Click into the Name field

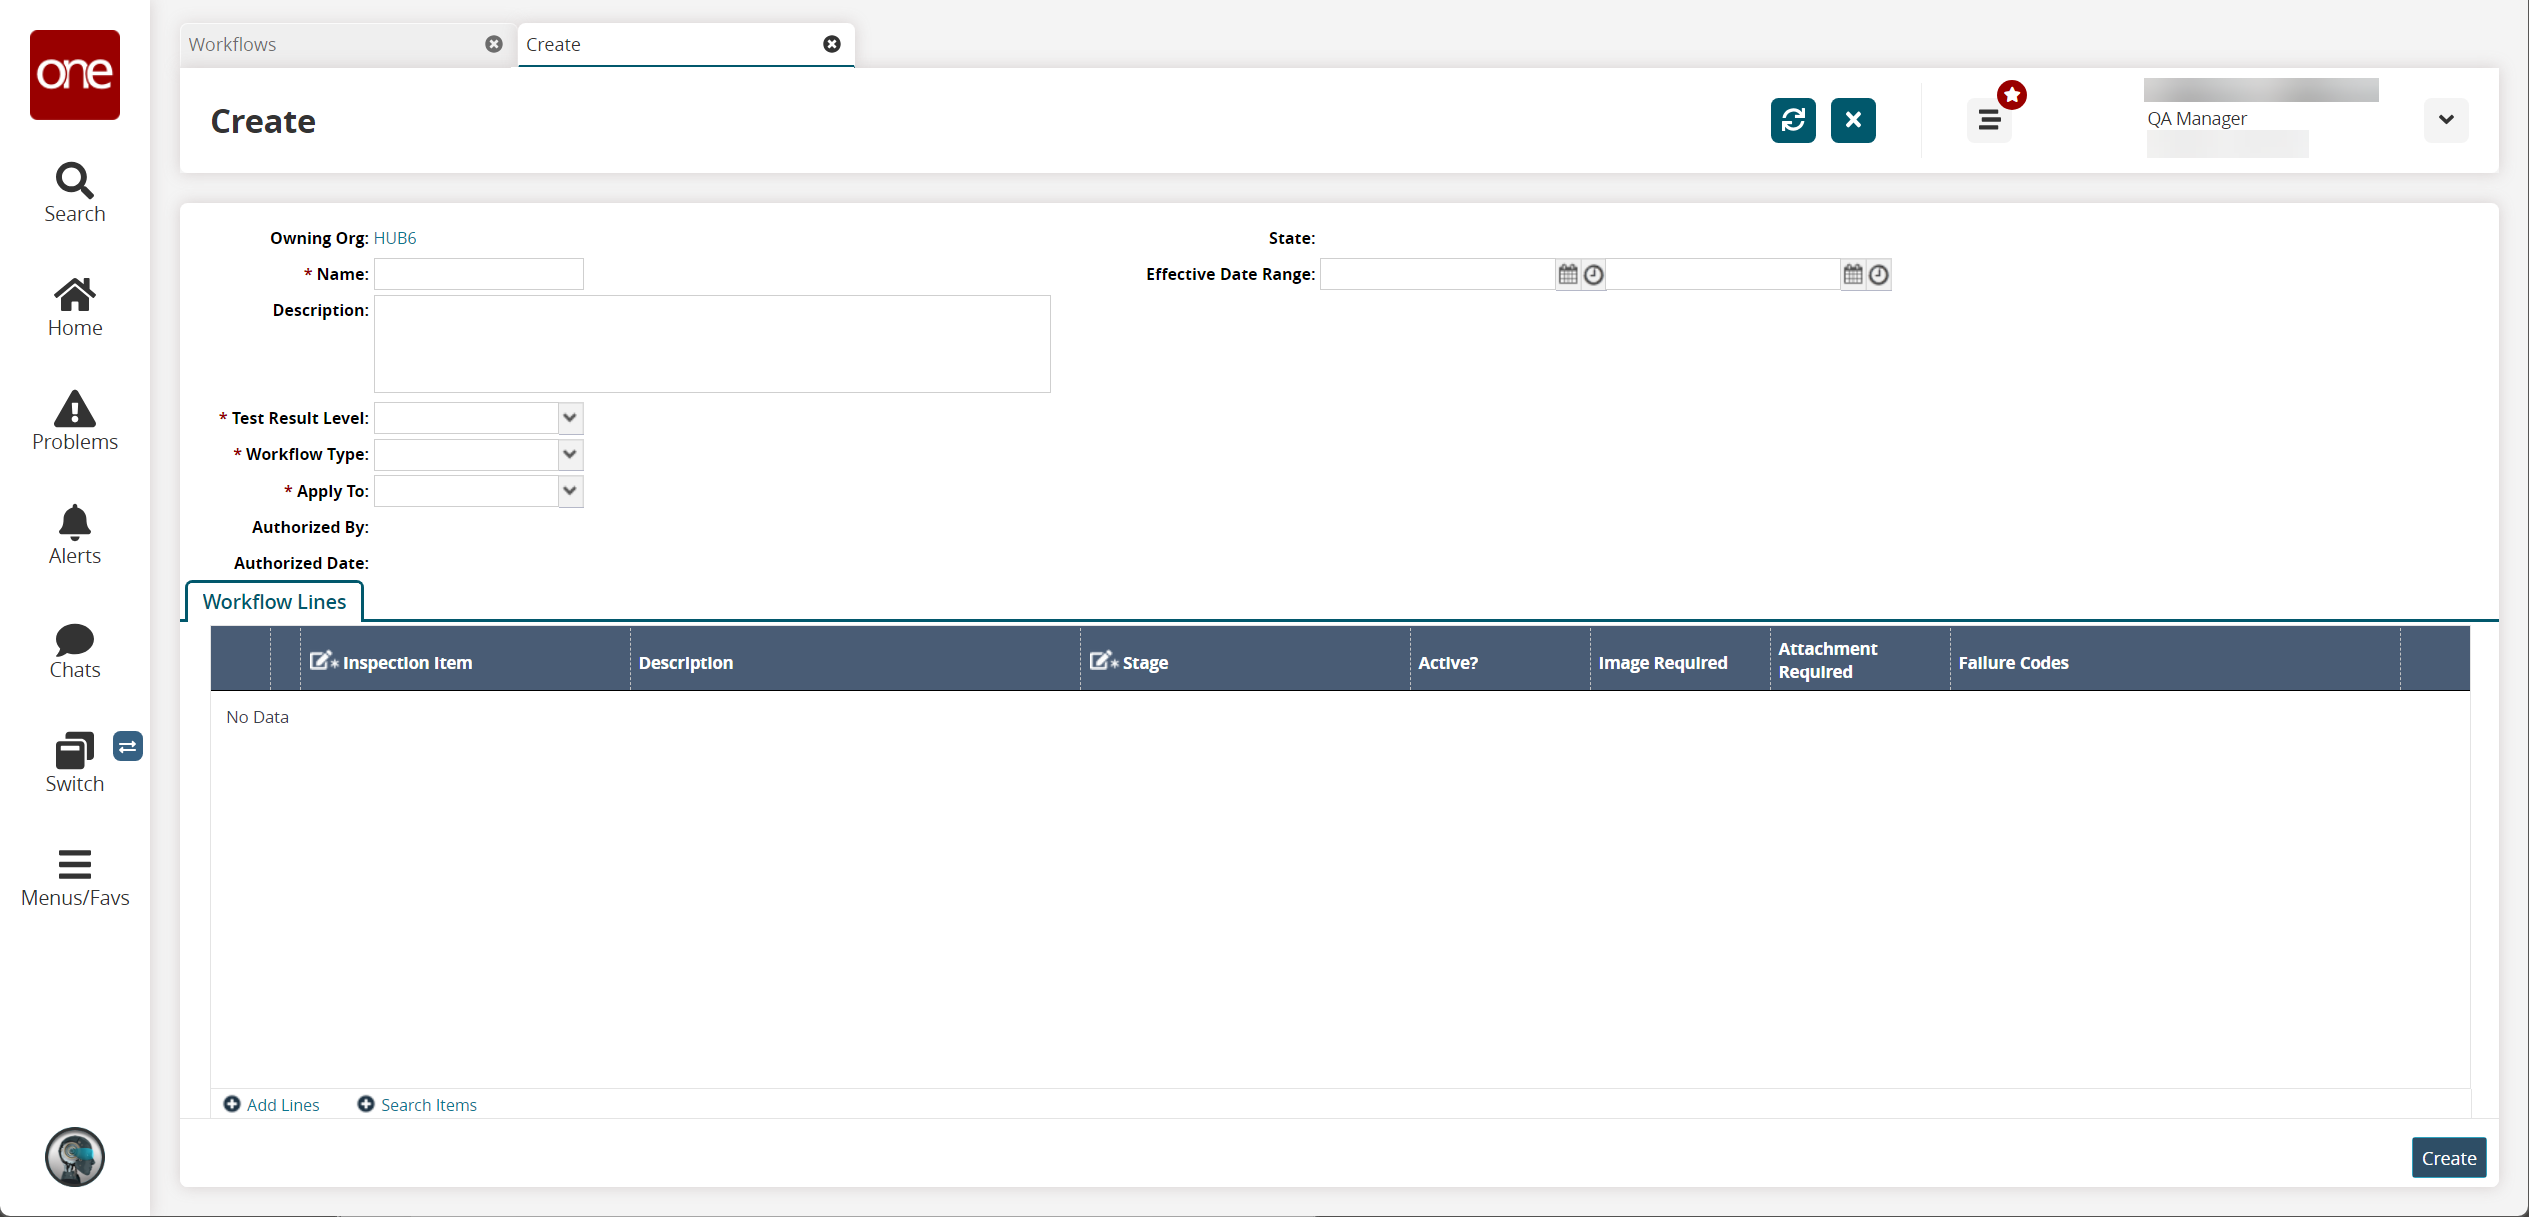[x=479, y=274]
